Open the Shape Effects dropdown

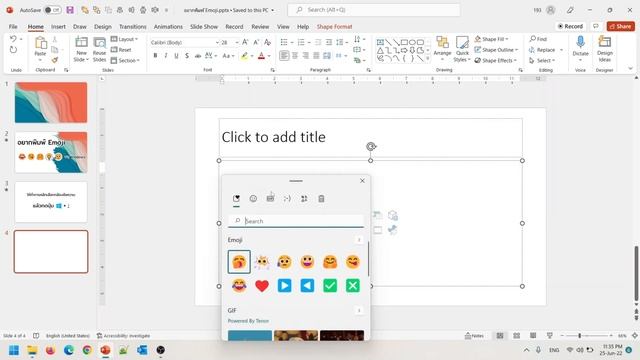coord(495,60)
